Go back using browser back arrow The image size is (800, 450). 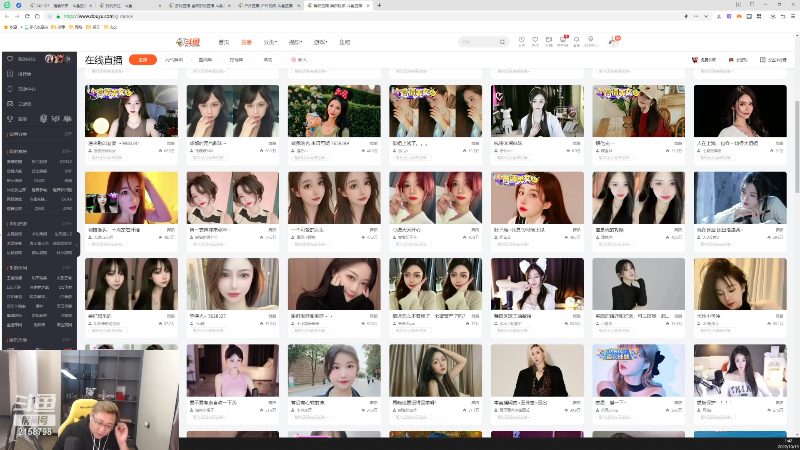(x=7, y=16)
